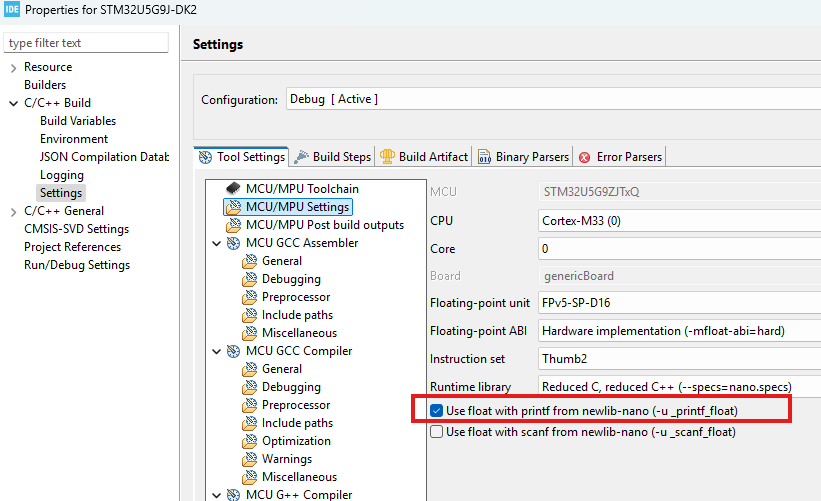
Task: Open the Floating-point ABI dropdown
Action: 679,331
